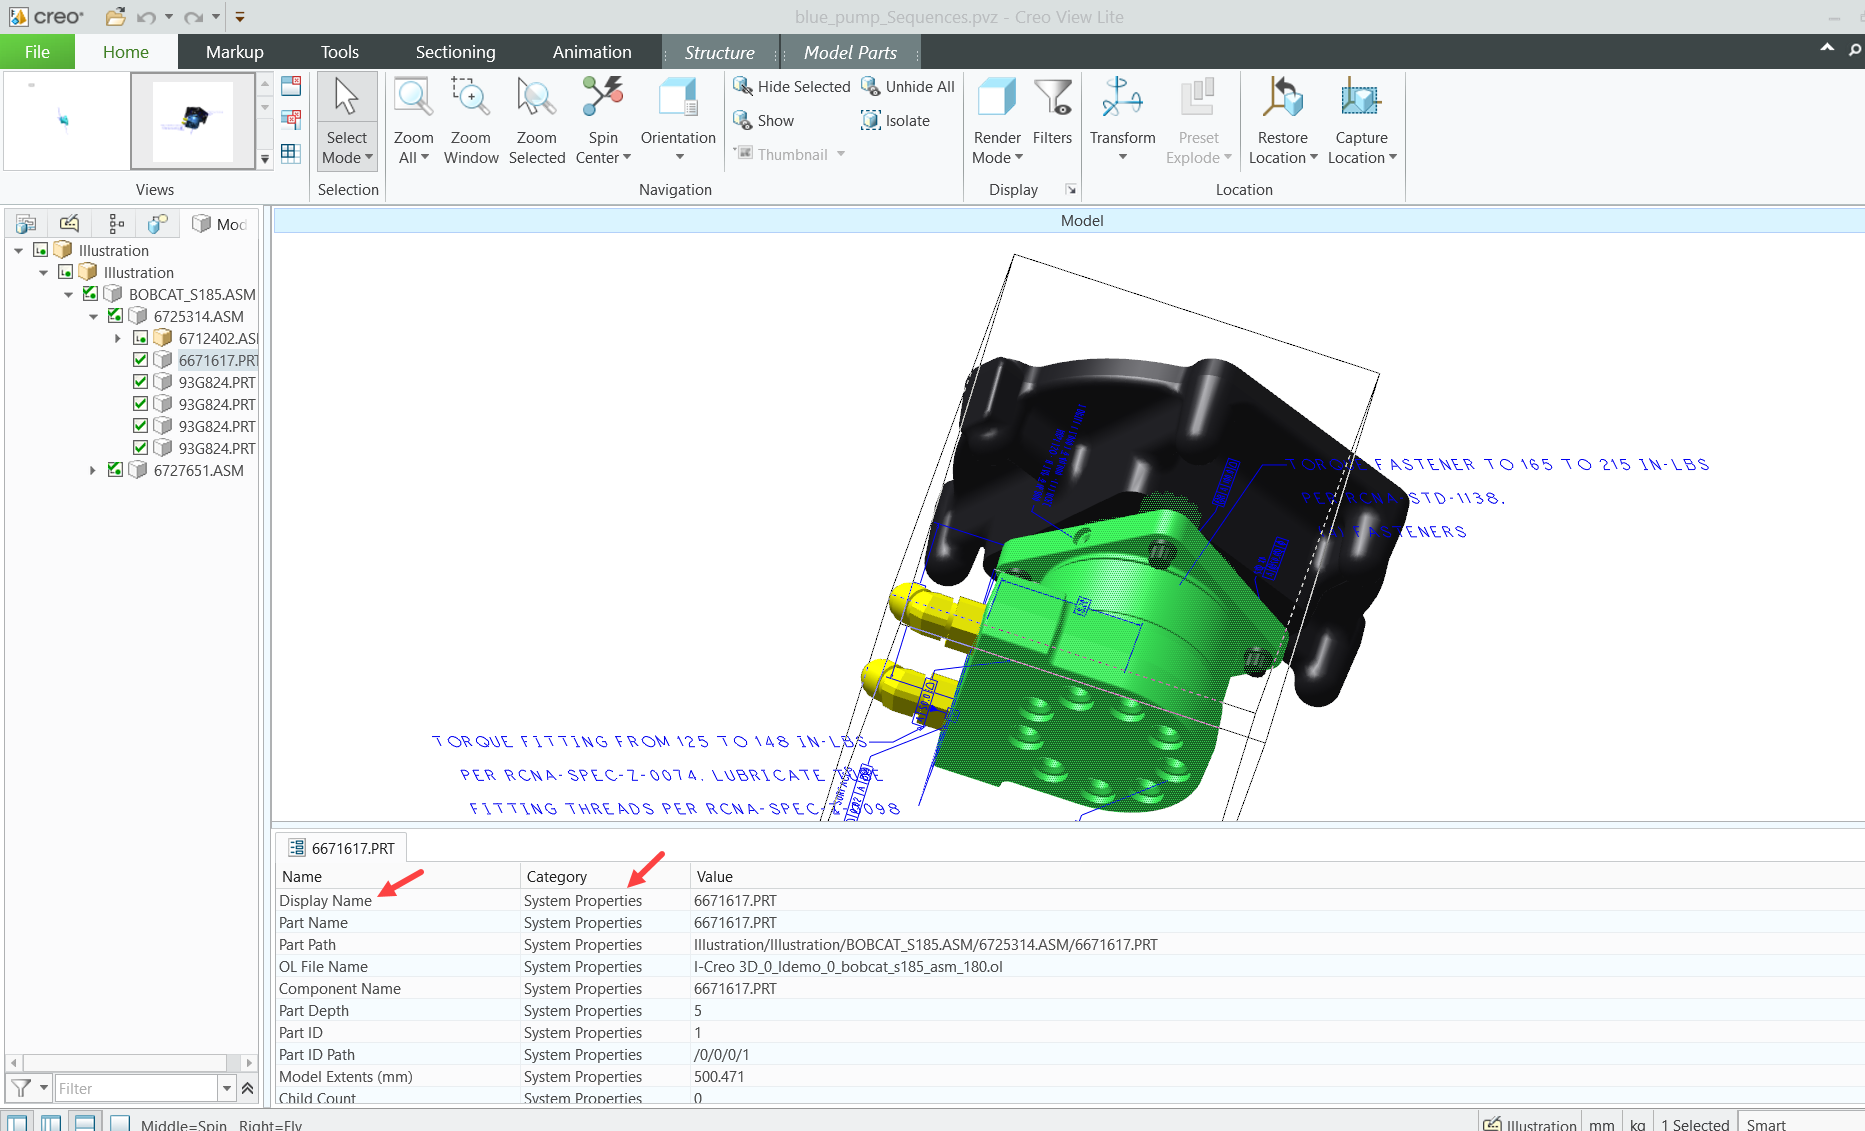The image size is (1865, 1131).
Task: Open the customize quick access toolbar dropdown
Action: pyautogui.click(x=240, y=17)
